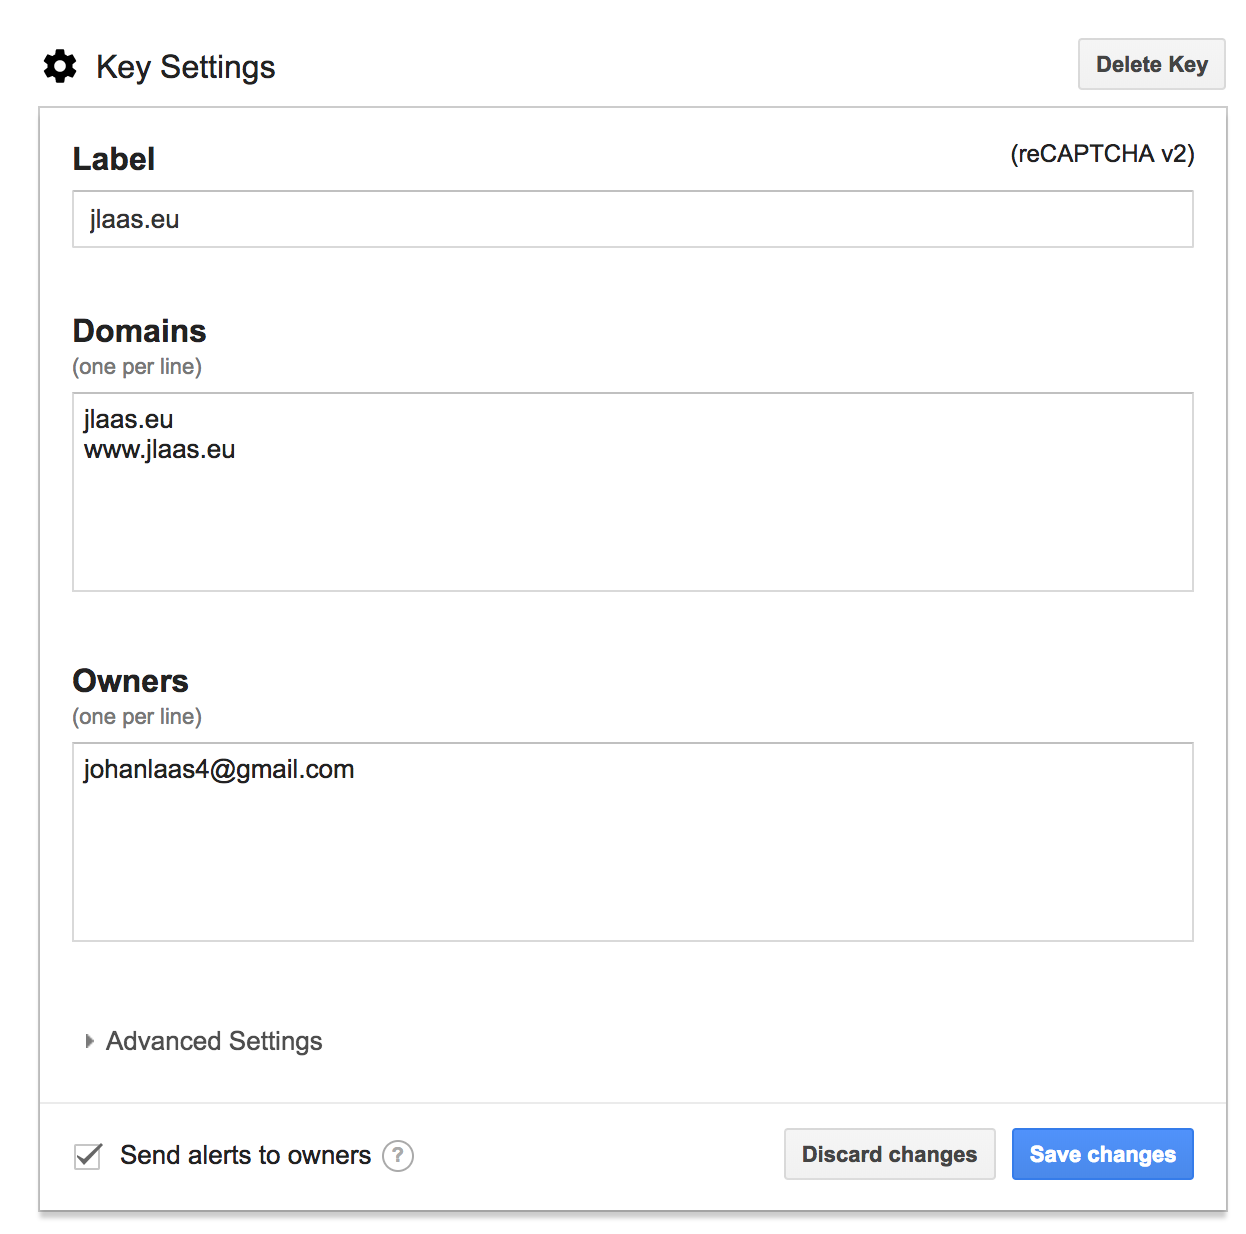
Task: Expand the Advanced Settings label
Action: pos(214,1041)
